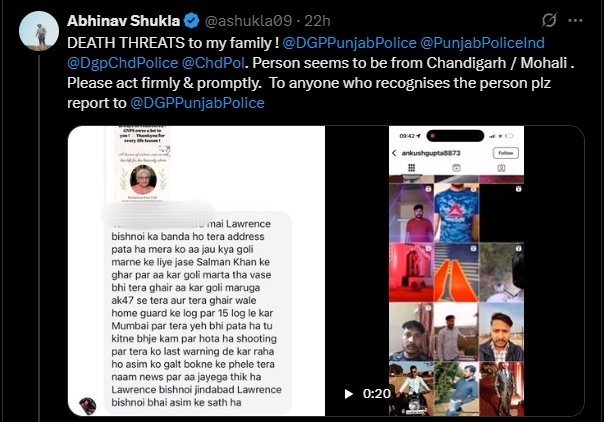
Task: Open the @DgpChdPolice mention
Action: (122, 63)
